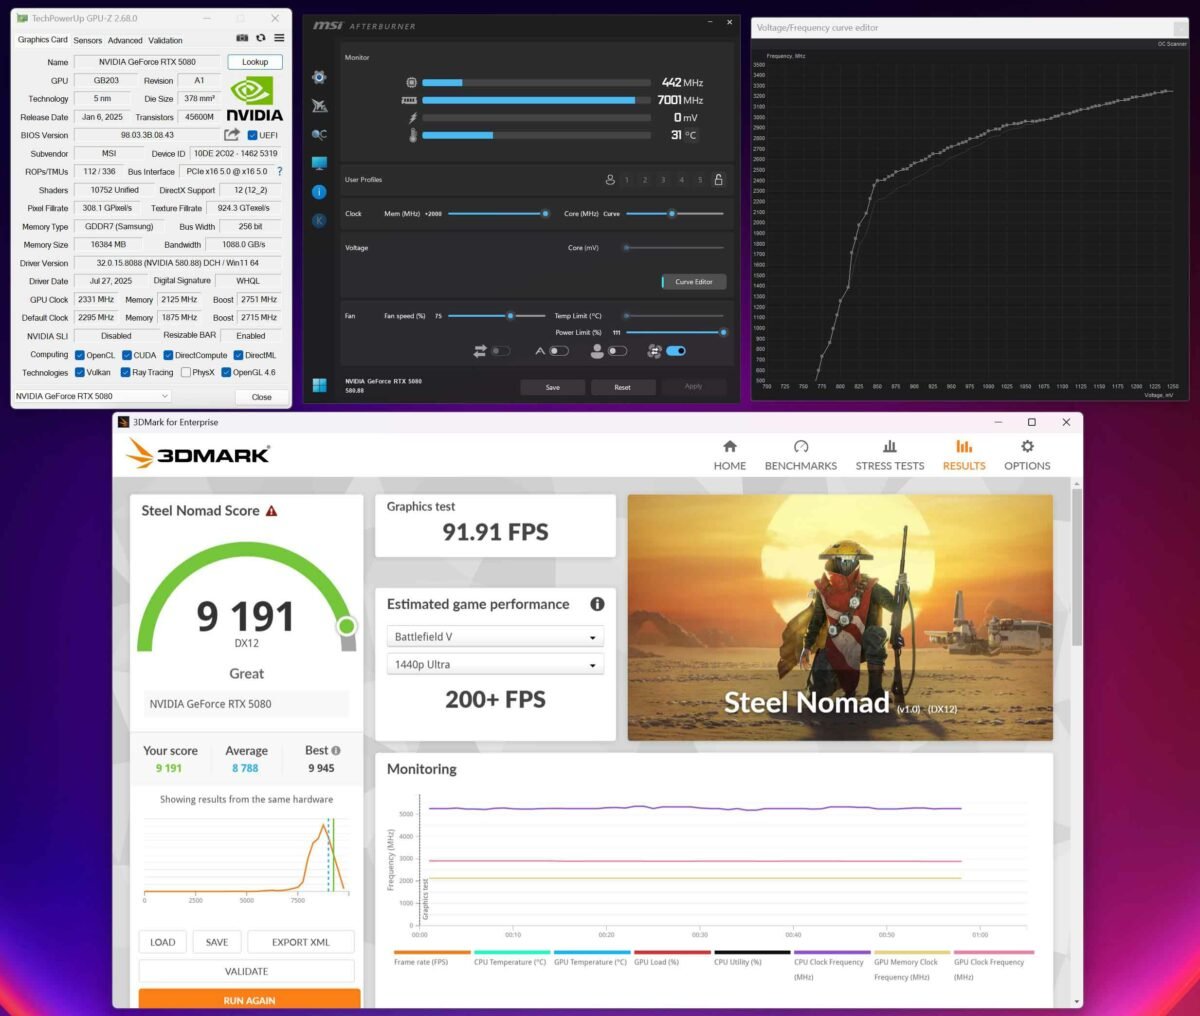The image size is (1200, 1016).
Task: Click the Afterburner Reset button
Action: coord(622,387)
